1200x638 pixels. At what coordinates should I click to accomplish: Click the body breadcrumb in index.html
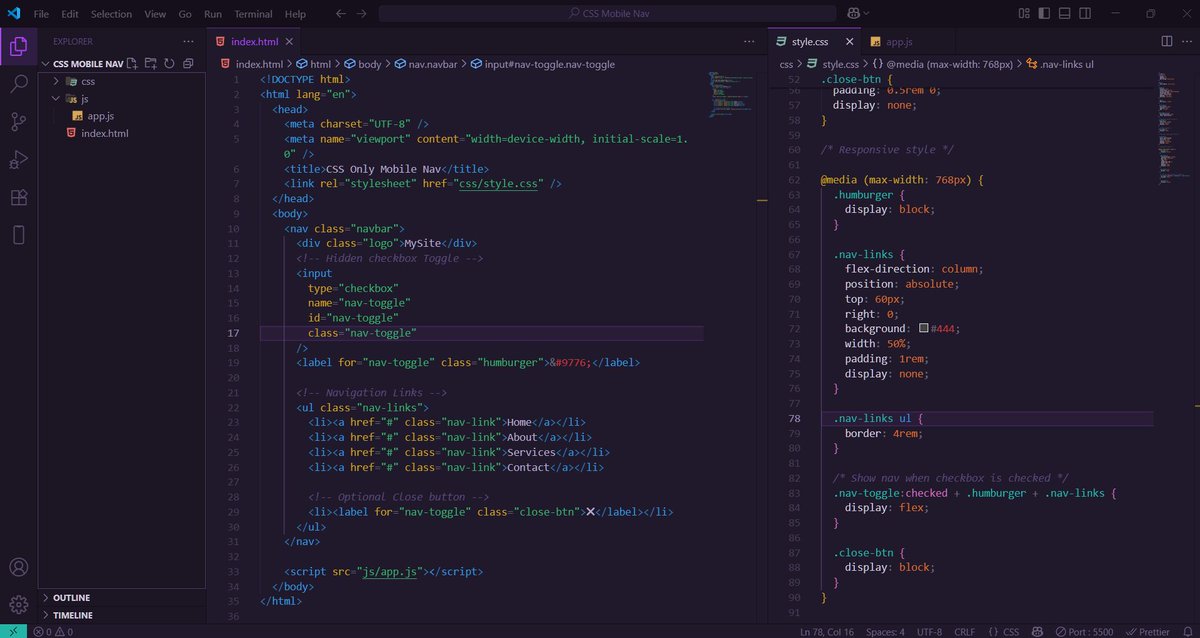coord(363,64)
